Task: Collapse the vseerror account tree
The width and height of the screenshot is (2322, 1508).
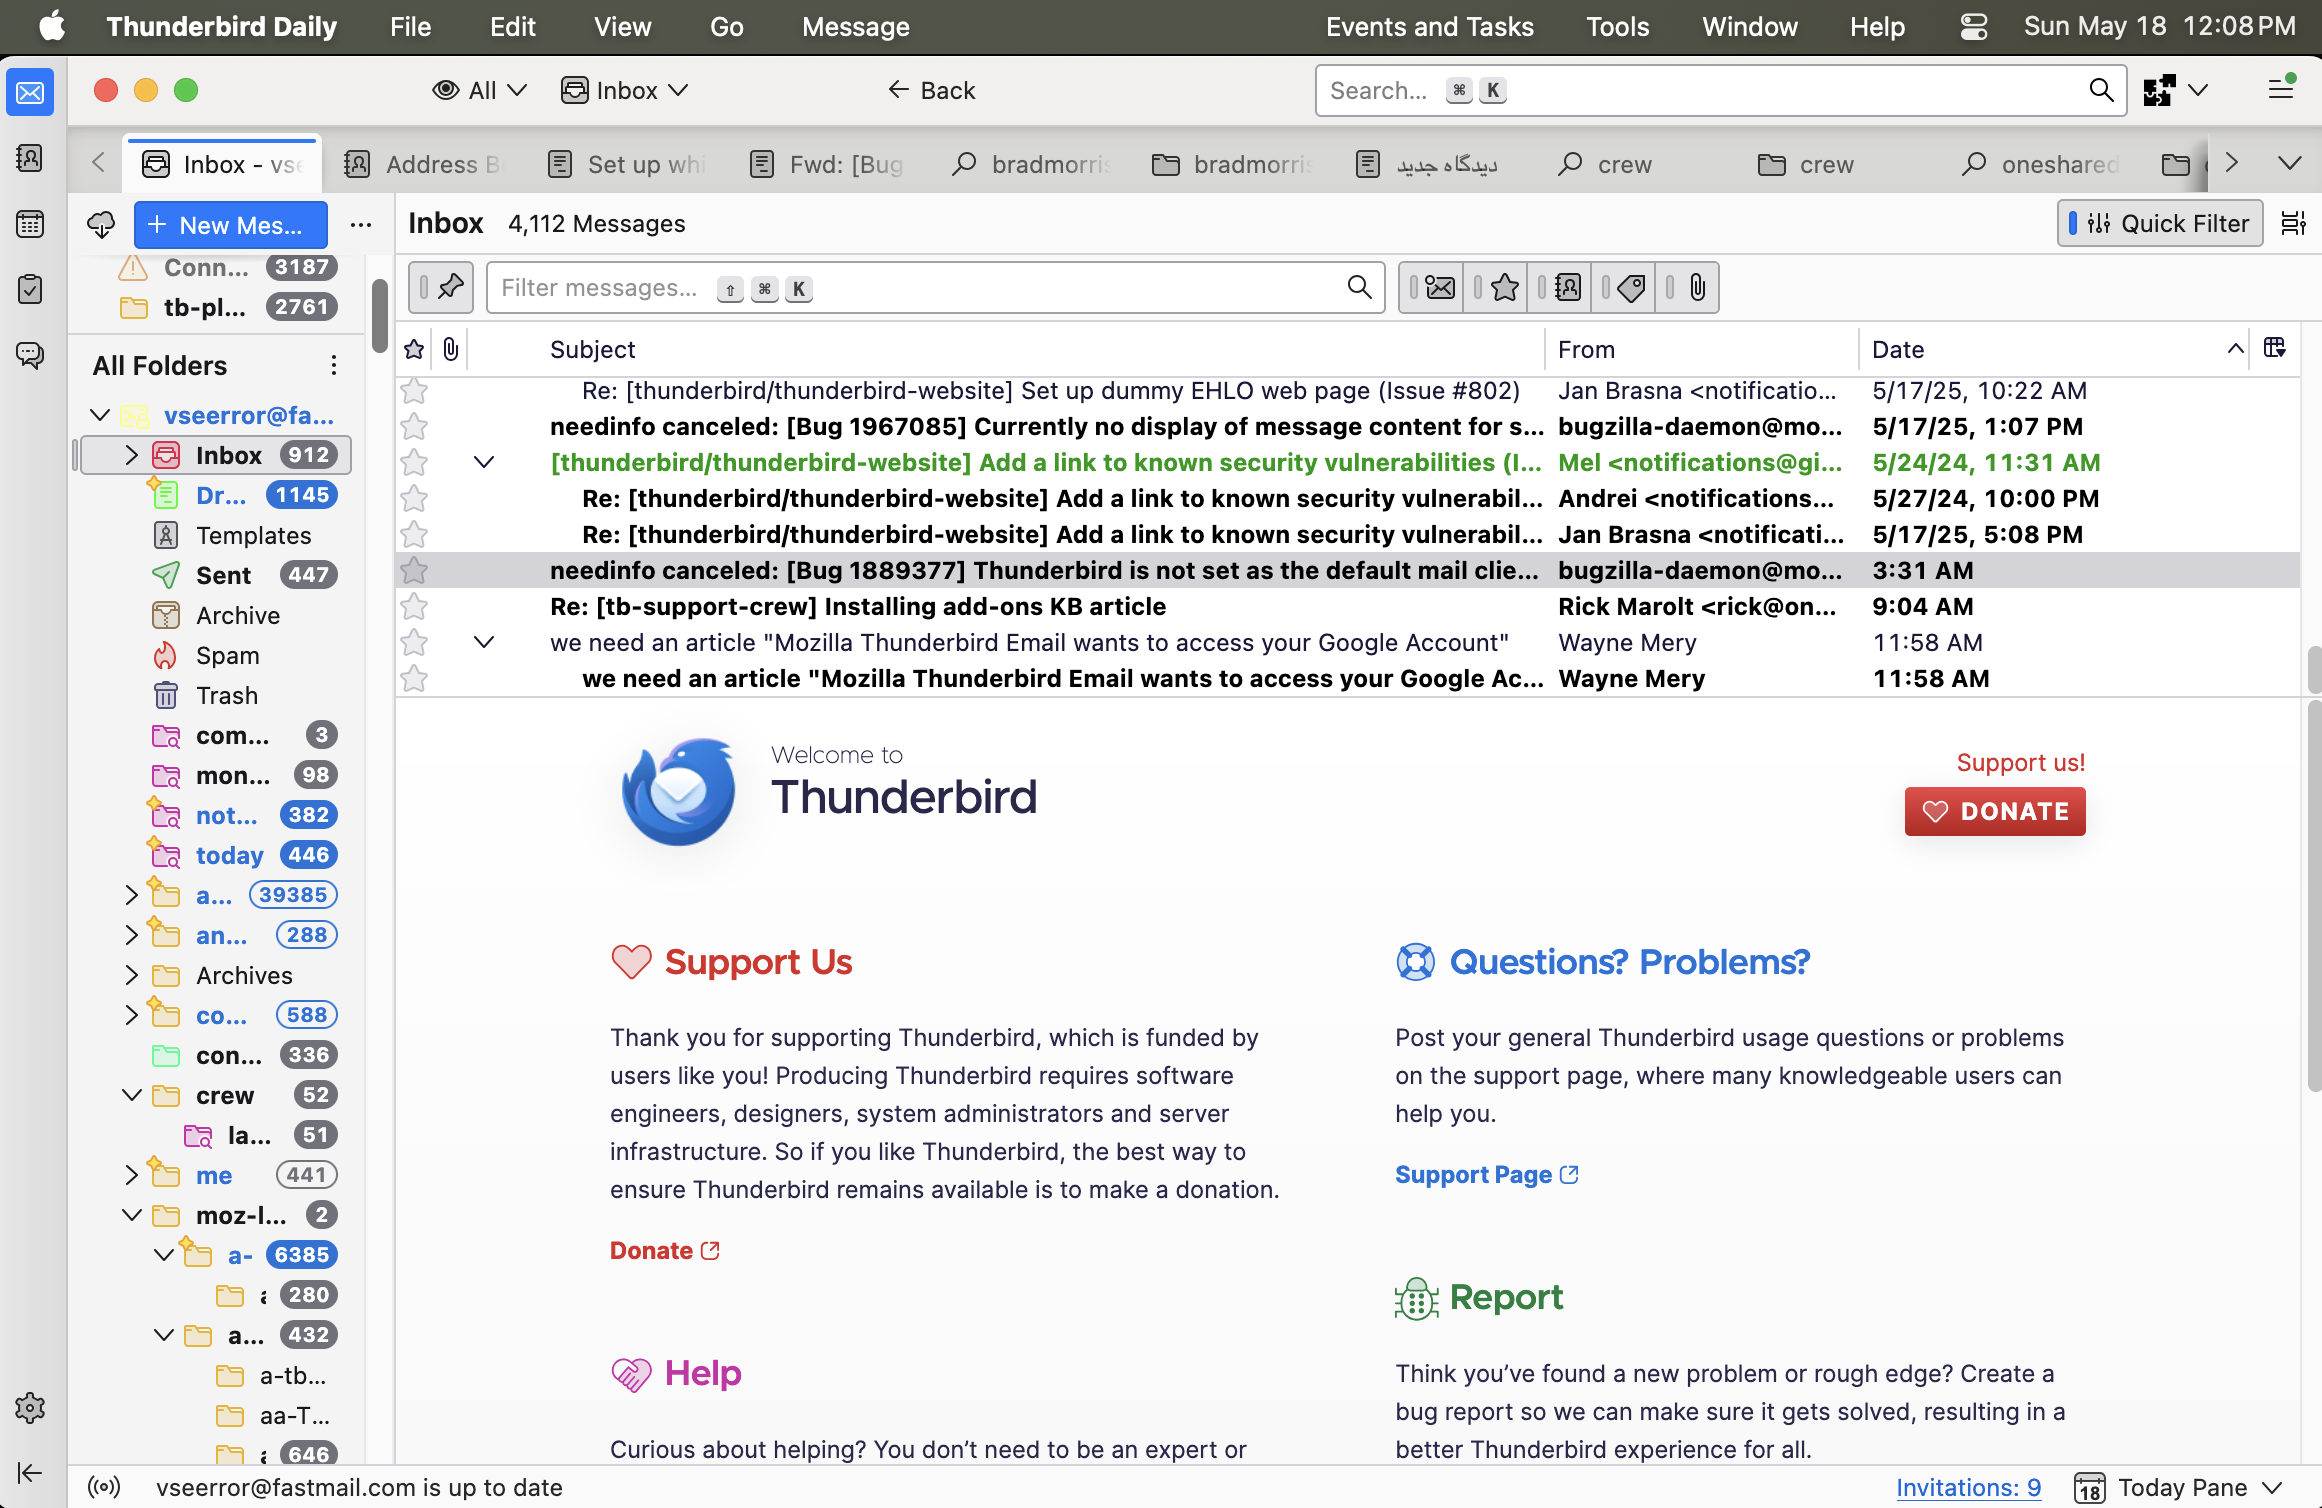Action: pos(100,415)
